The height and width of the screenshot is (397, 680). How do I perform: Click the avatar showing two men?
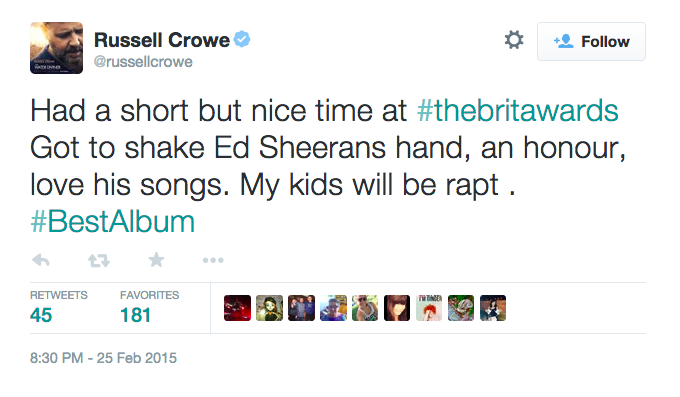[x=301, y=308]
